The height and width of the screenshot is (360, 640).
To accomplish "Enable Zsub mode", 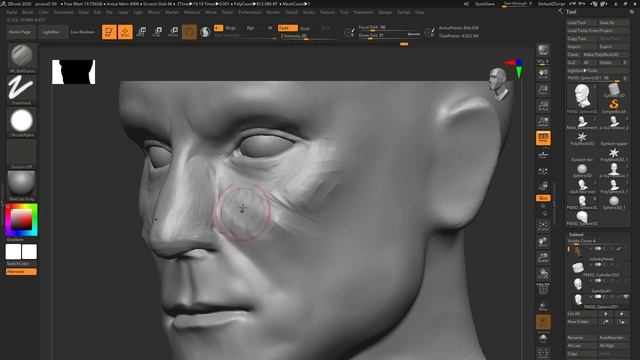I will click(305, 28).
